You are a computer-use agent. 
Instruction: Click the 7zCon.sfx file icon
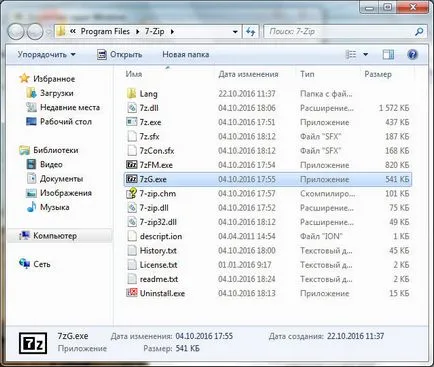click(x=132, y=151)
